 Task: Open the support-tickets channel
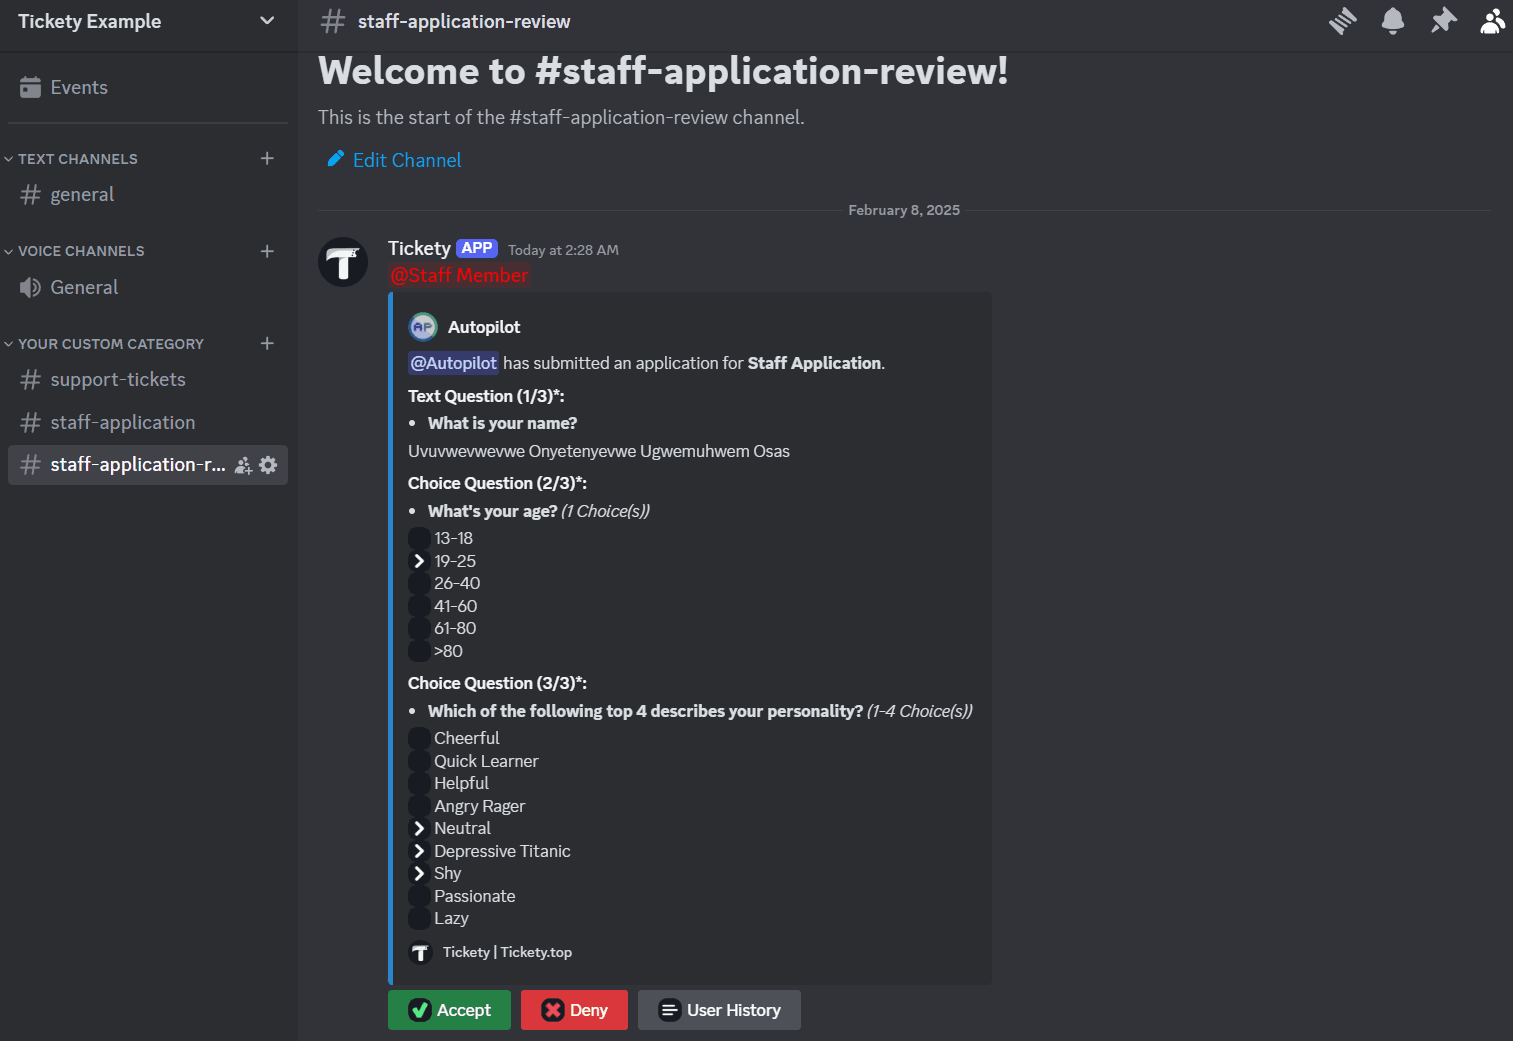click(x=117, y=379)
